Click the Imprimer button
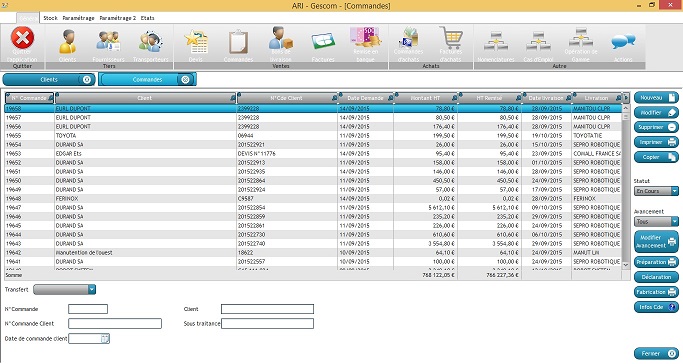The image size is (683, 364). point(656,142)
